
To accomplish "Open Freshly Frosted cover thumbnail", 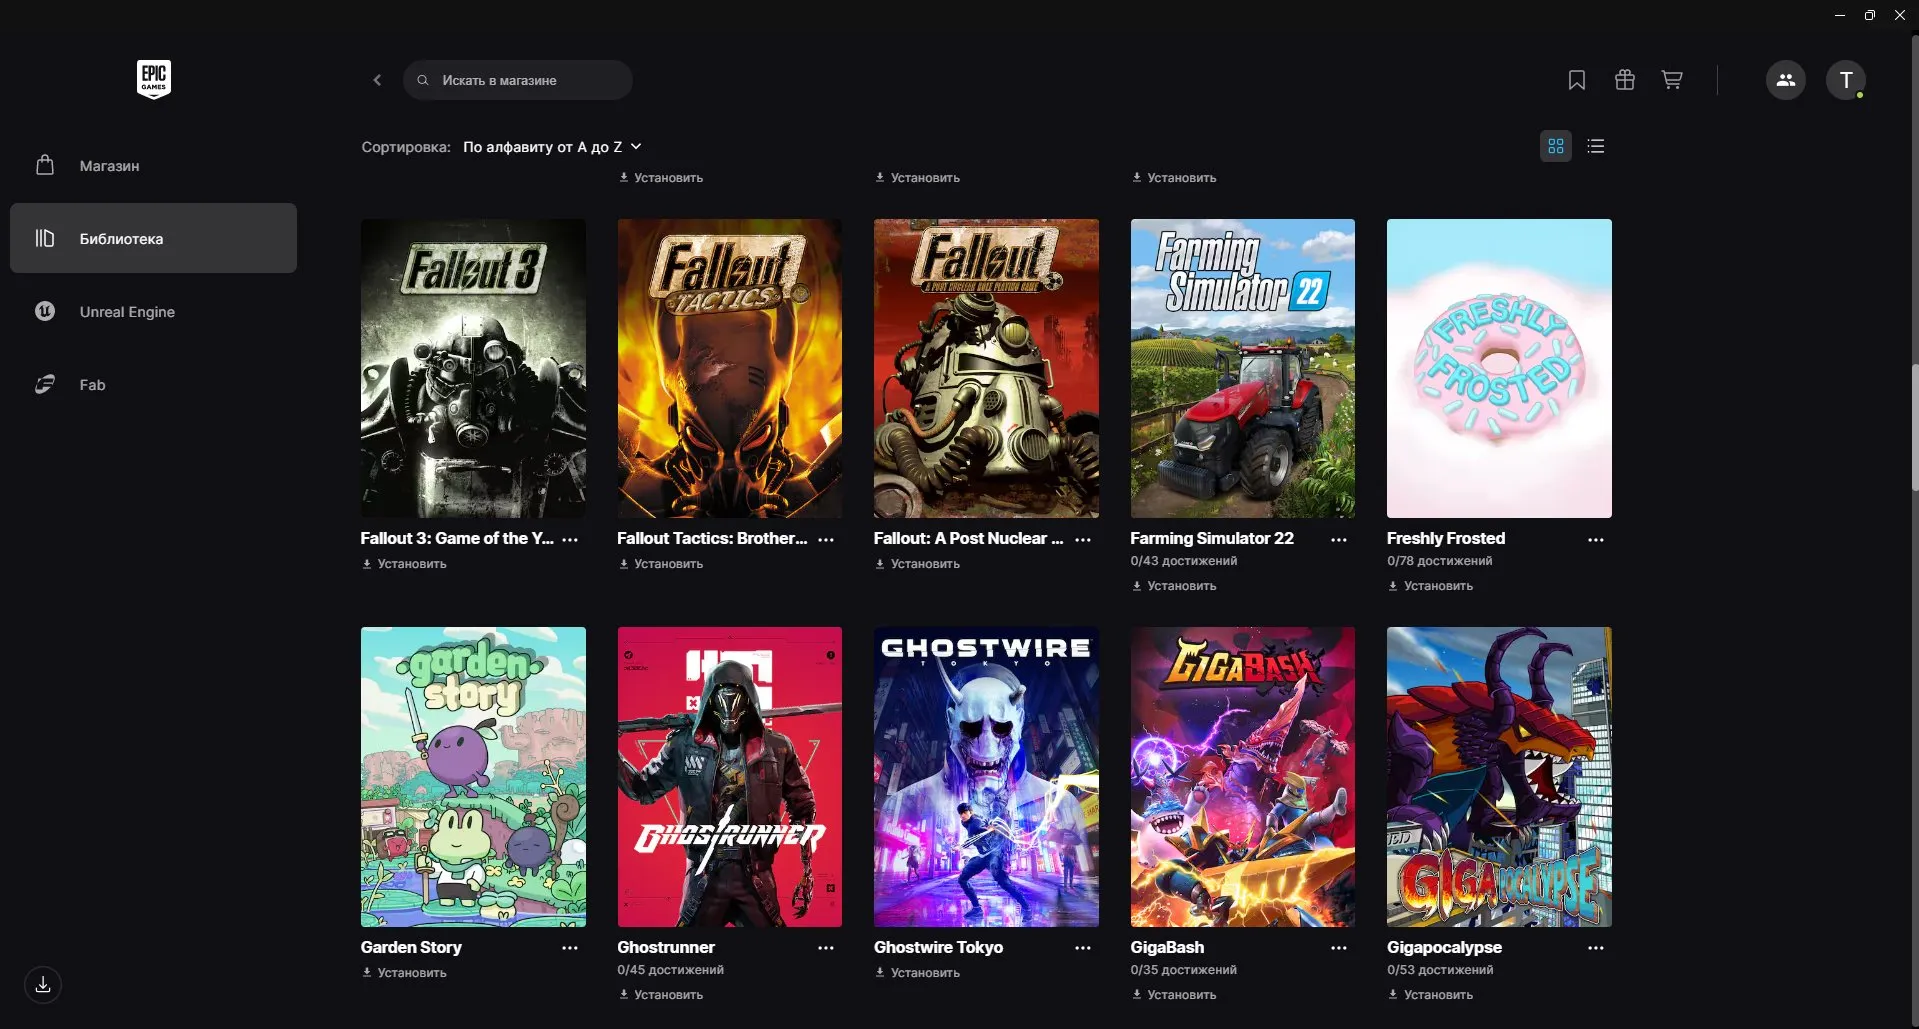I will pos(1499,368).
